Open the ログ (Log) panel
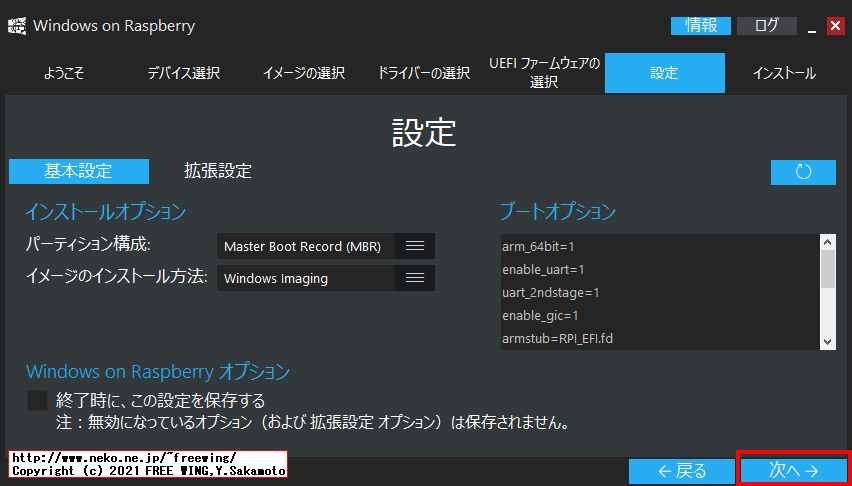 point(767,26)
